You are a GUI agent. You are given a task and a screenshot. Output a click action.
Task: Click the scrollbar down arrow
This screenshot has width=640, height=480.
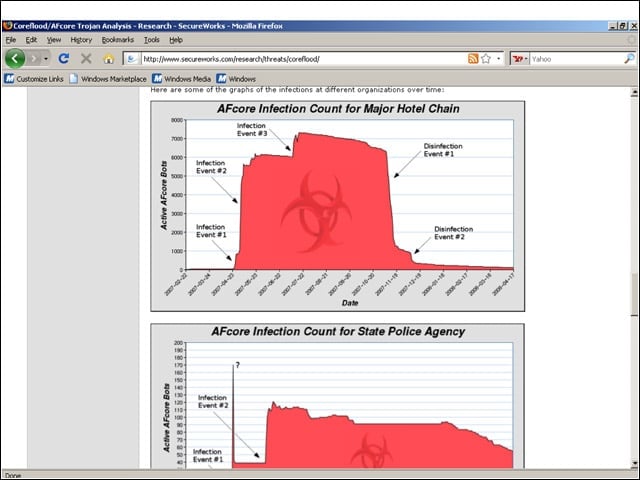pyautogui.click(x=634, y=463)
